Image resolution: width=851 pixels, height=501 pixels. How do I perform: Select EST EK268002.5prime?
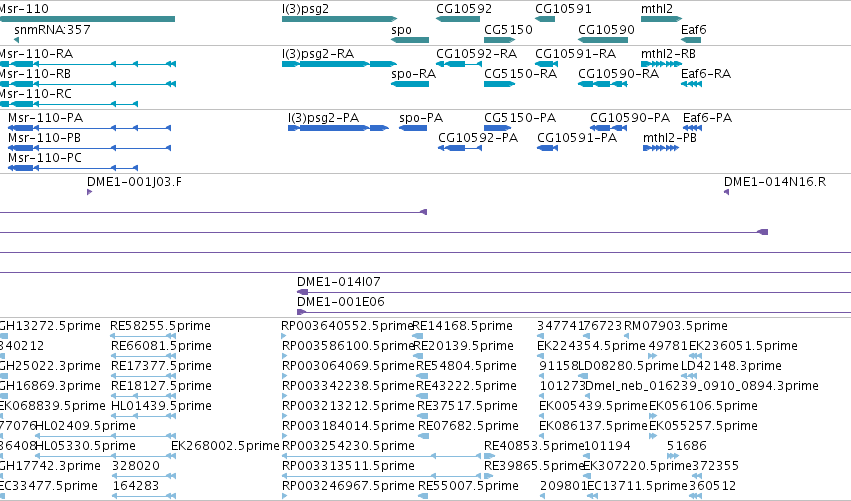tap(225, 447)
